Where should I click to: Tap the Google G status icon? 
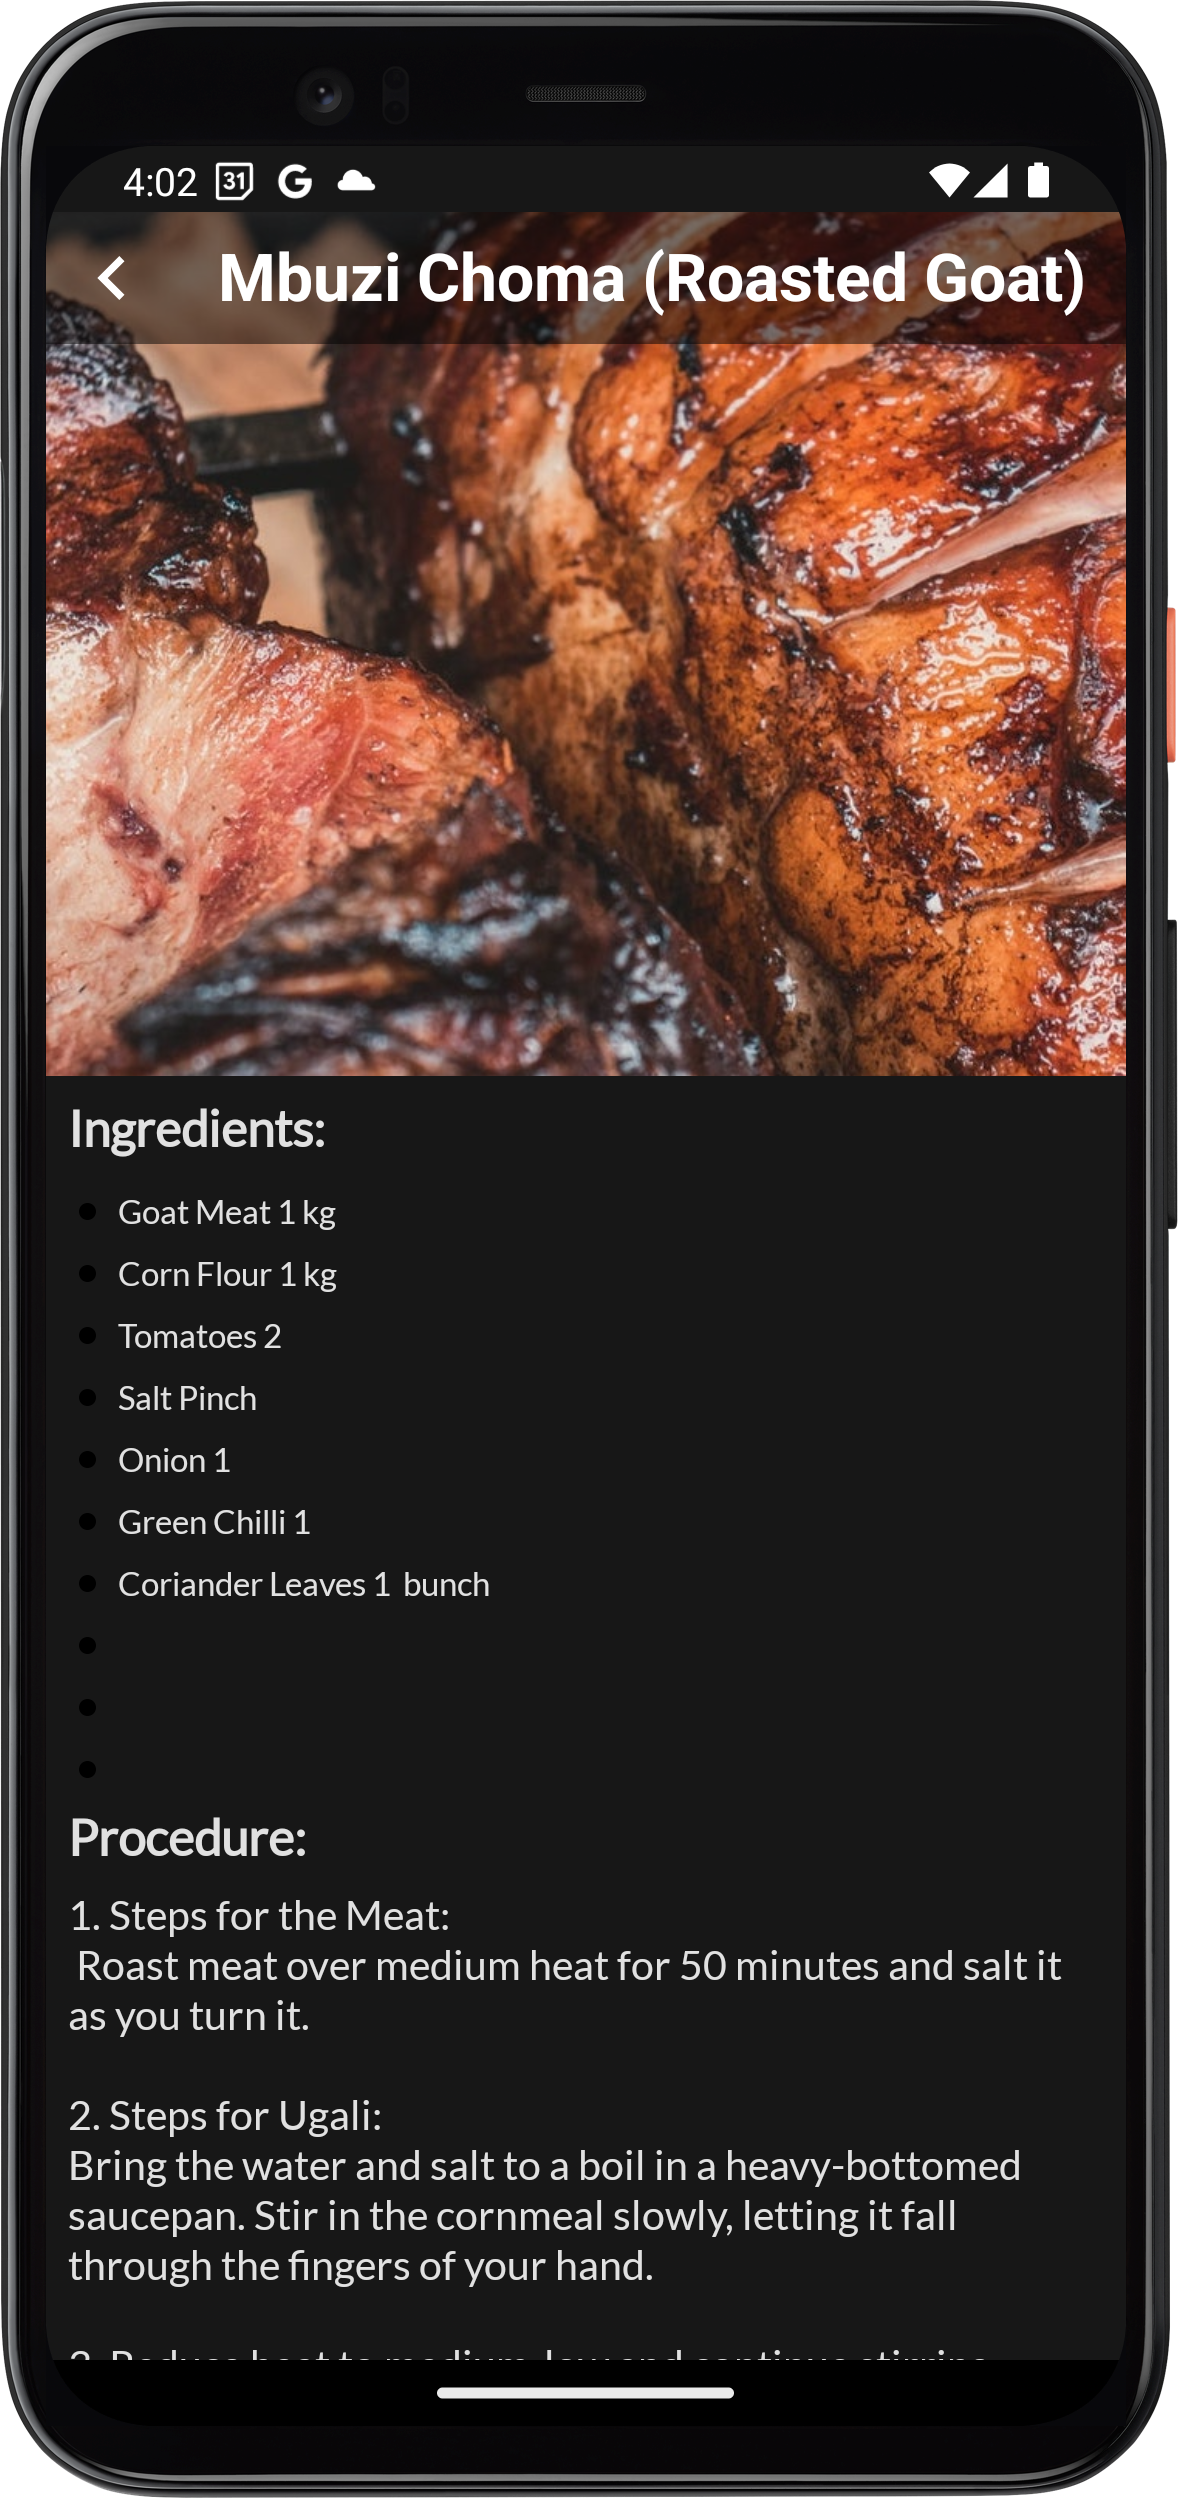pos(295,182)
